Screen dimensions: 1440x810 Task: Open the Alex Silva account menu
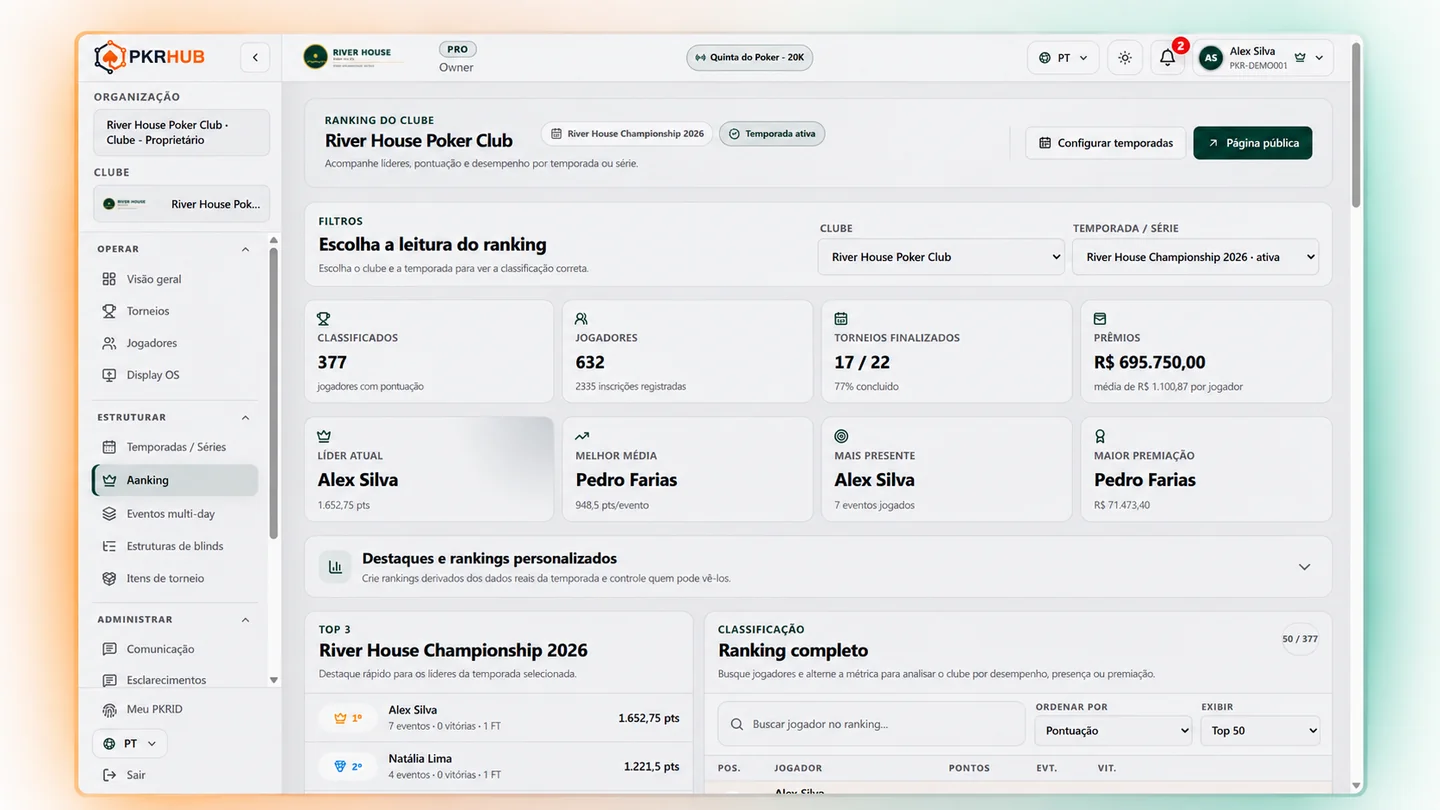(x=1264, y=58)
